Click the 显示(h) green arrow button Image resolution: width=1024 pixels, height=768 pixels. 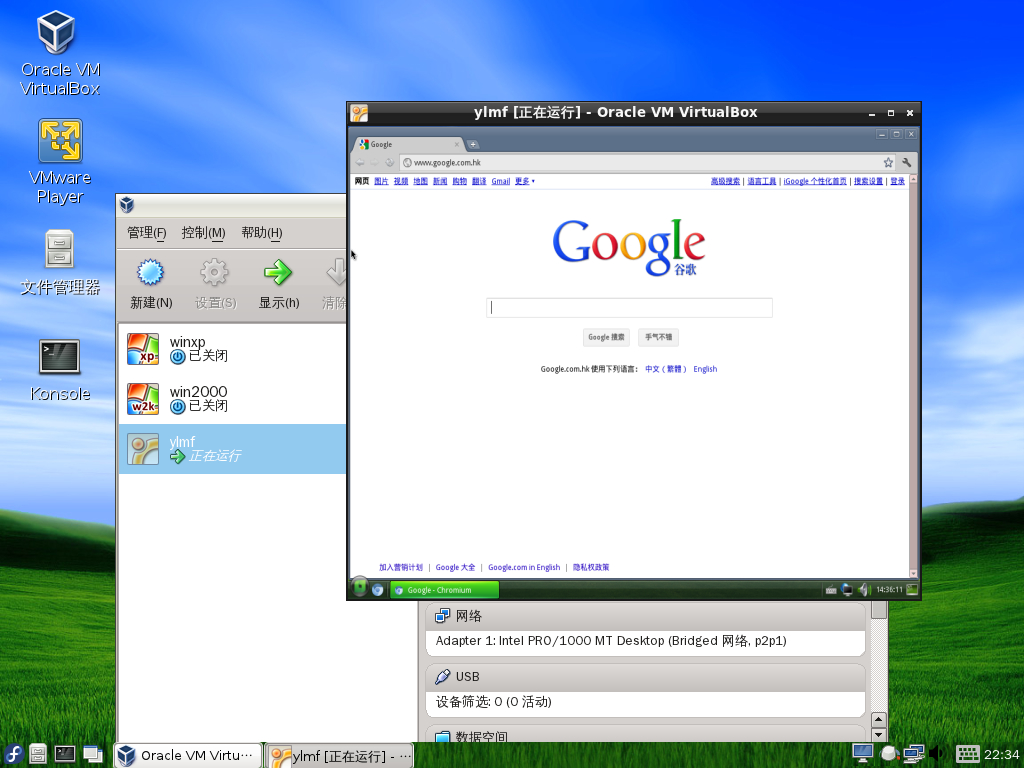tap(279, 284)
